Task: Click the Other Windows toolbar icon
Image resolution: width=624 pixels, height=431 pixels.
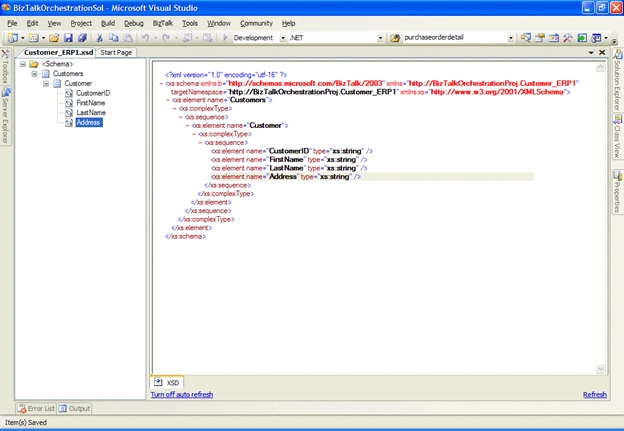Action: click(x=596, y=38)
